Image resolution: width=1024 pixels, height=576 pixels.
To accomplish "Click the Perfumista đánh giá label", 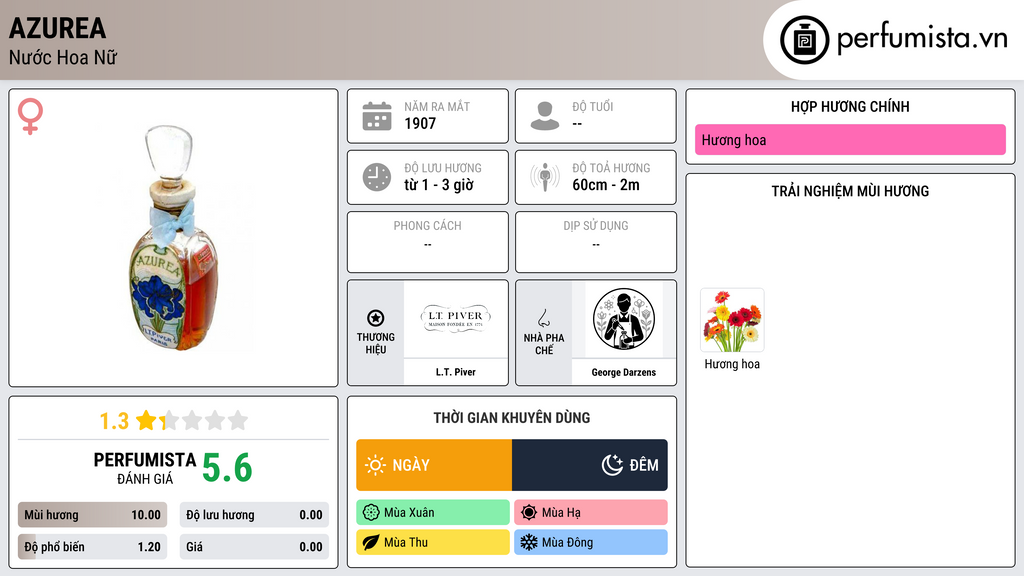I will (x=145, y=468).
